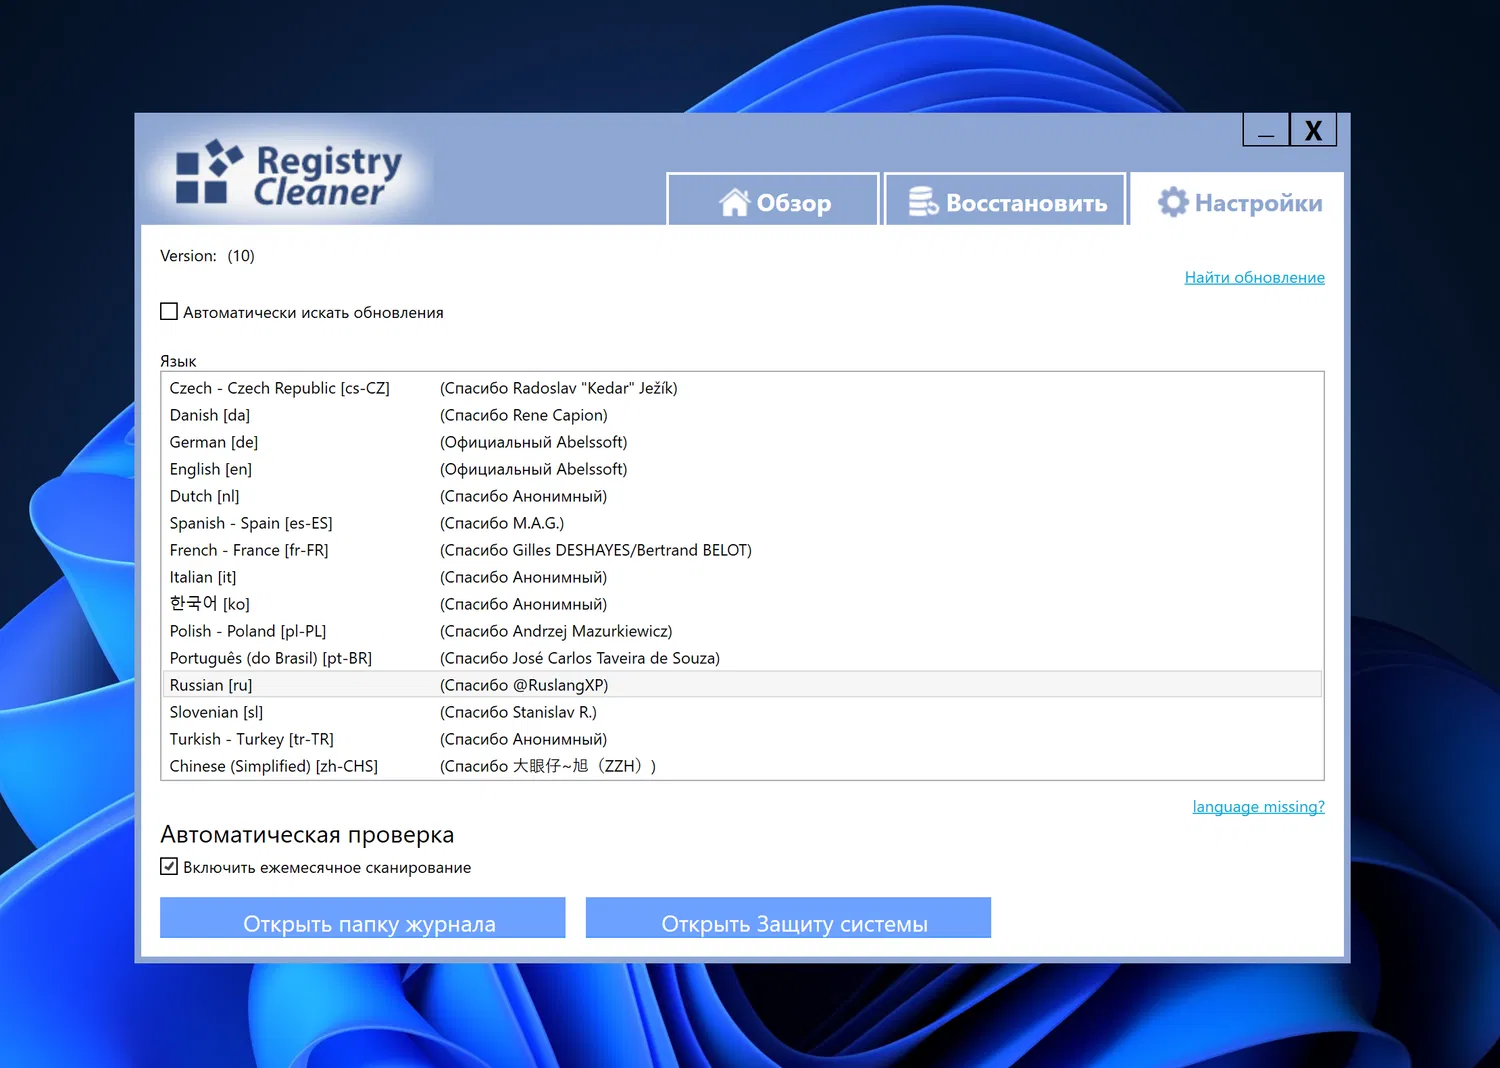Select English [en] language
The height and width of the screenshot is (1068, 1500).
tap(742, 469)
